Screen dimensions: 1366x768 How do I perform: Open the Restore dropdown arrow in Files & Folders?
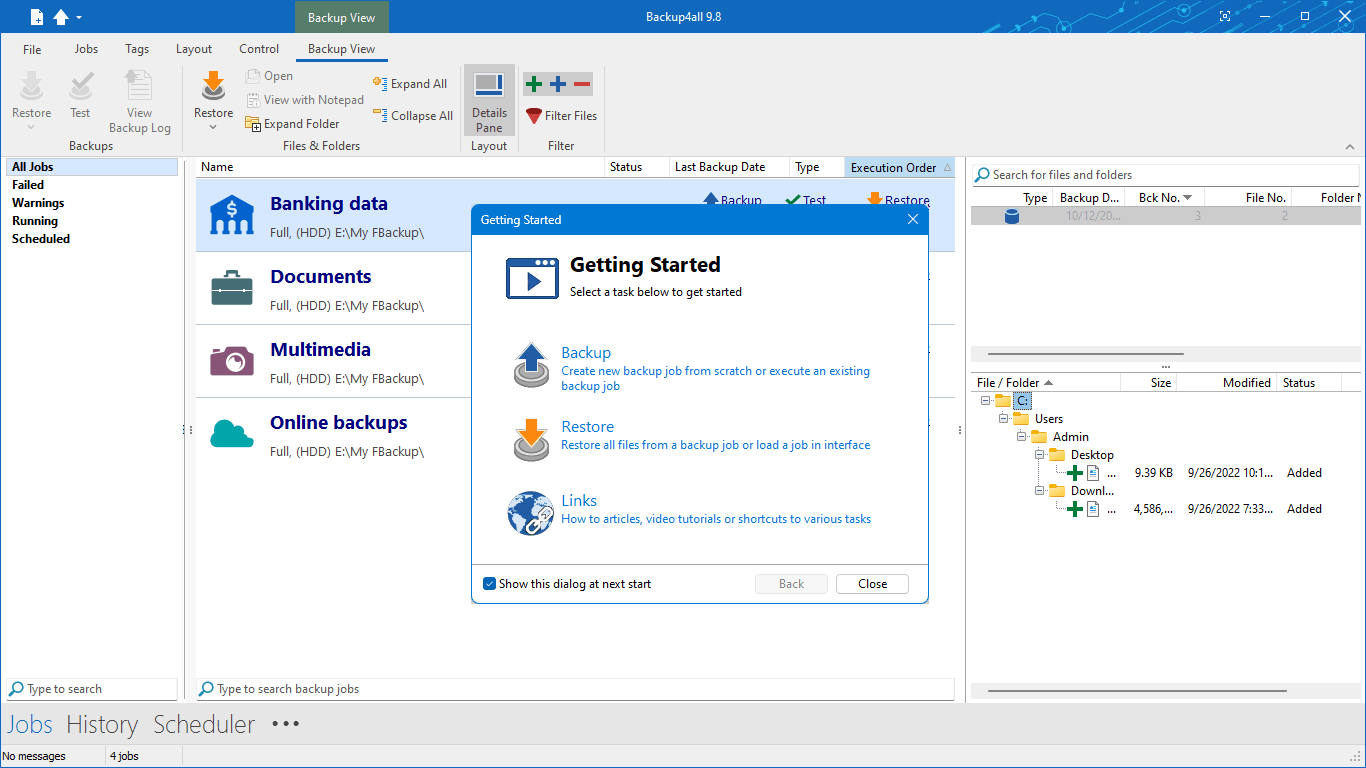pos(213,127)
